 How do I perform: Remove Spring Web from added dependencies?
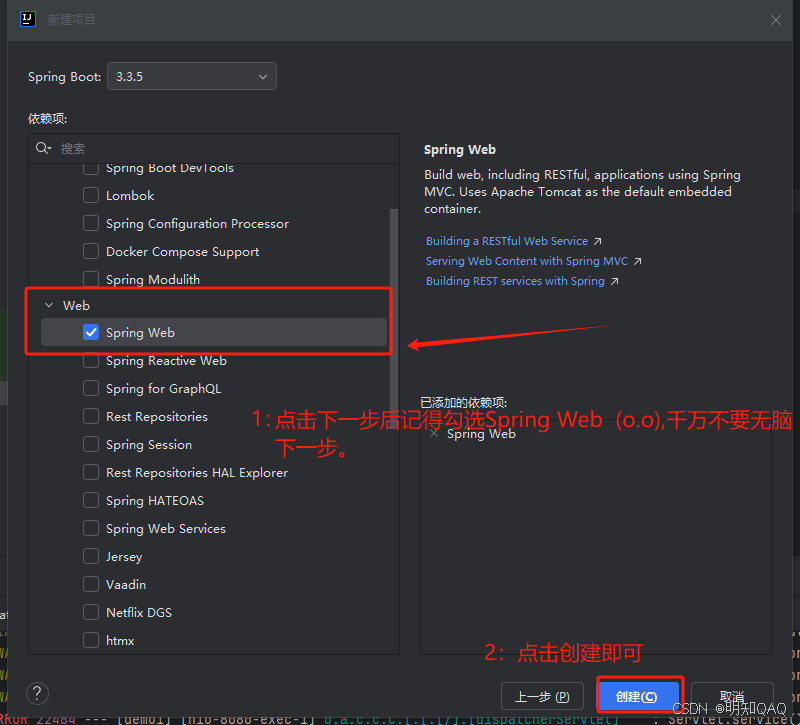click(434, 434)
